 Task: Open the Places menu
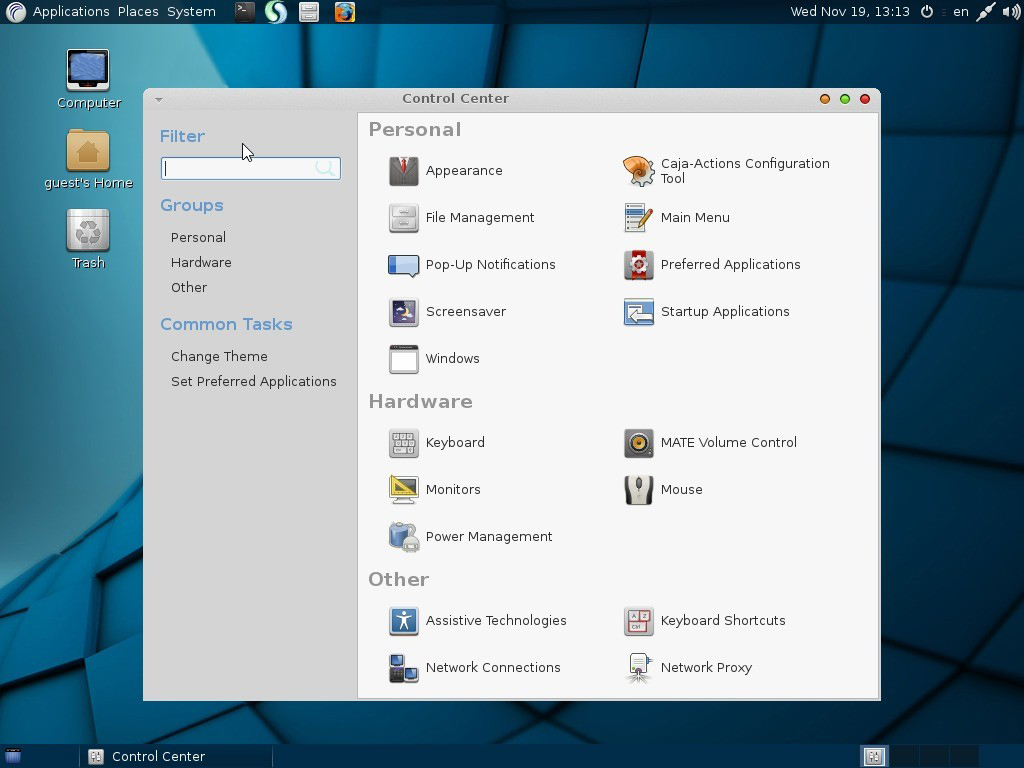[x=138, y=12]
